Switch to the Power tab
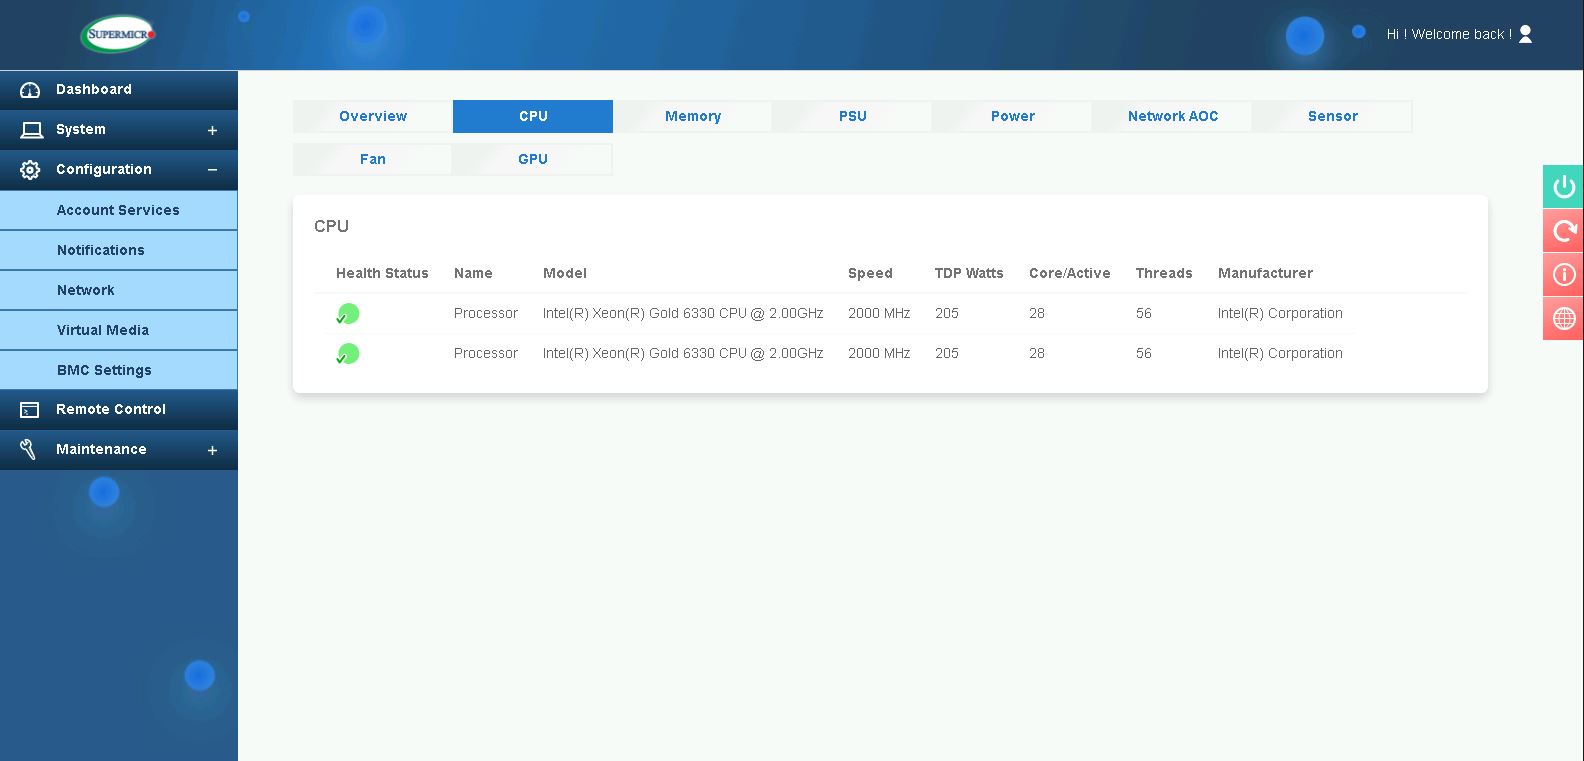Image resolution: width=1584 pixels, height=761 pixels. pyautogui.click(x=1013, y=116)
